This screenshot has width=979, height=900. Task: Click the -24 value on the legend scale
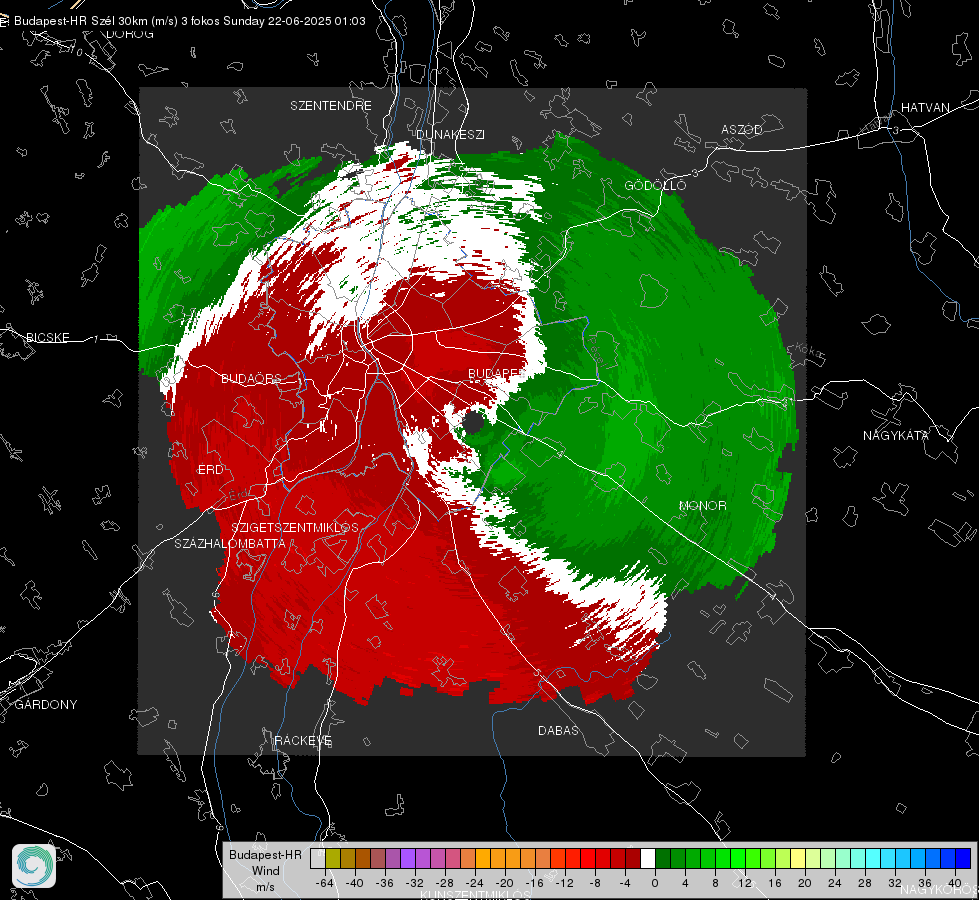(x=475, y=883)
